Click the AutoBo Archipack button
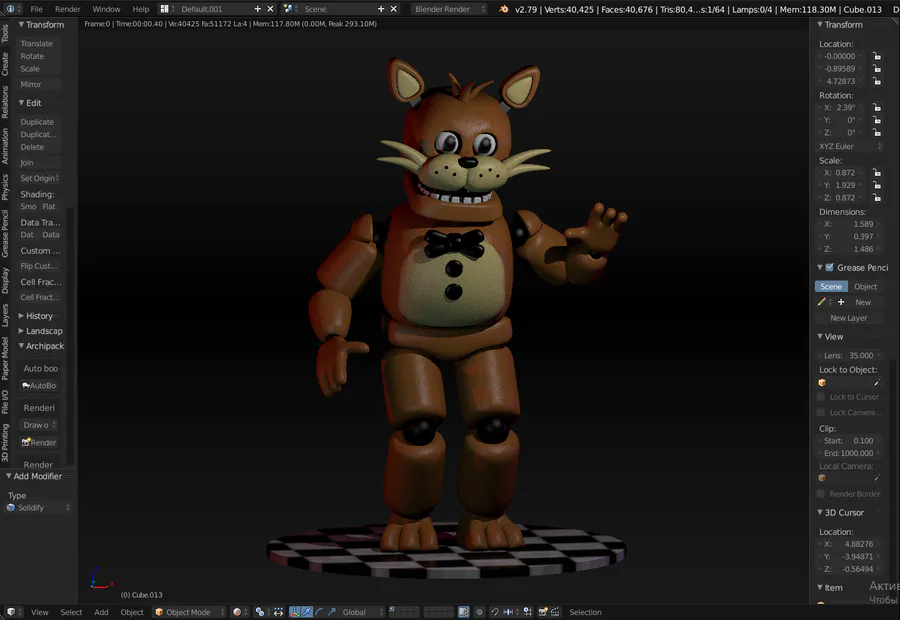This screenshot has height=620, width=900. pyautogui.click(x=39, y=386)
